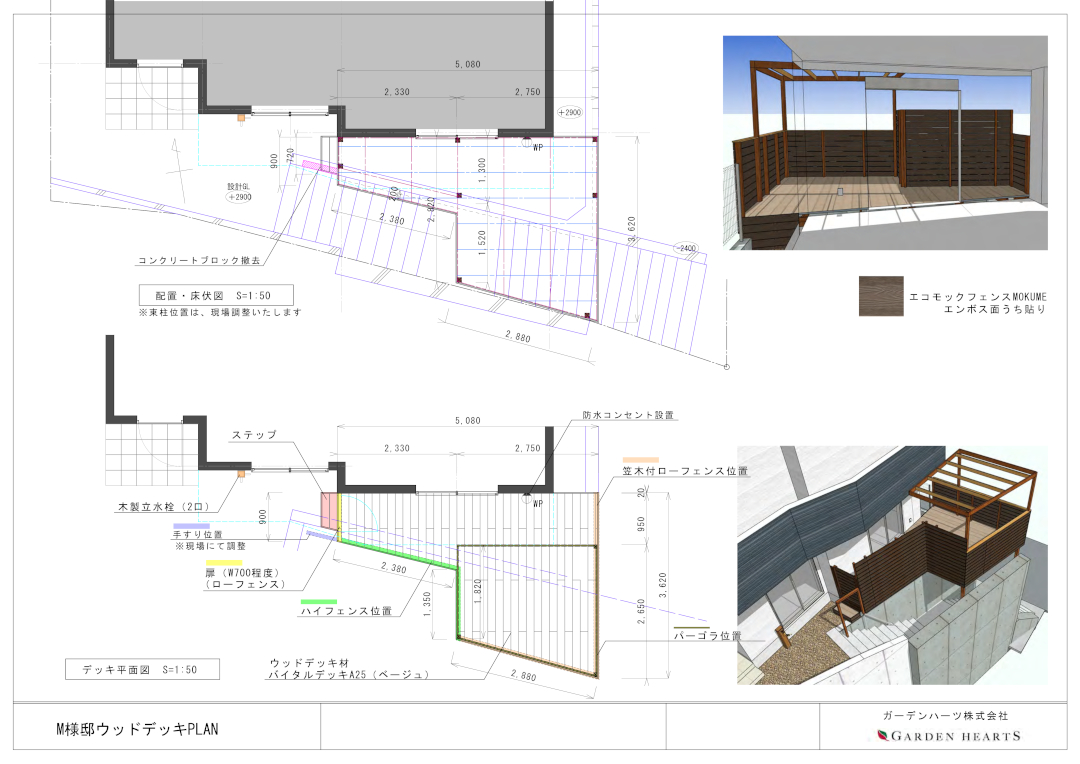The image size is (1080, 764).
Task: Click the circled +2900 elevation marker
Action: tap(569, 113)
